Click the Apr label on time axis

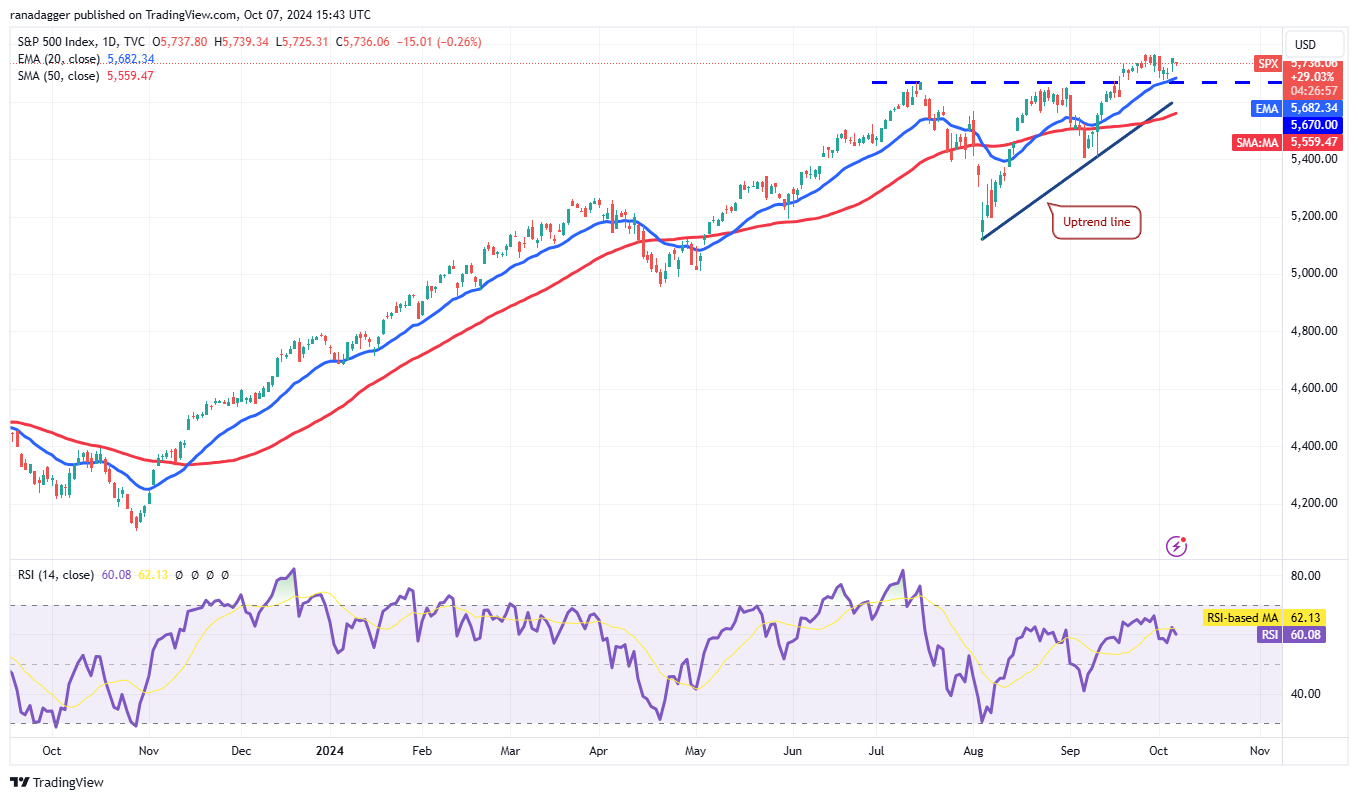pos(600,750)
